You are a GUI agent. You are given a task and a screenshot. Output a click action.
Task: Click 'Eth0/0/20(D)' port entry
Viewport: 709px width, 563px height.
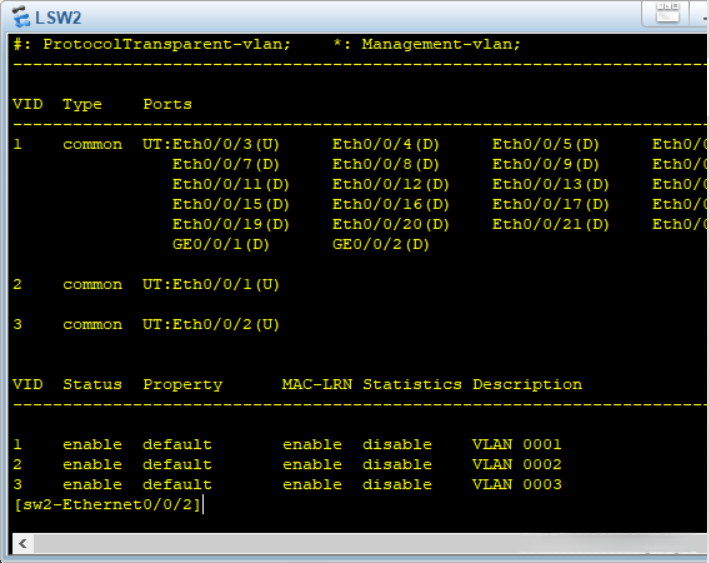click(391, 225)
